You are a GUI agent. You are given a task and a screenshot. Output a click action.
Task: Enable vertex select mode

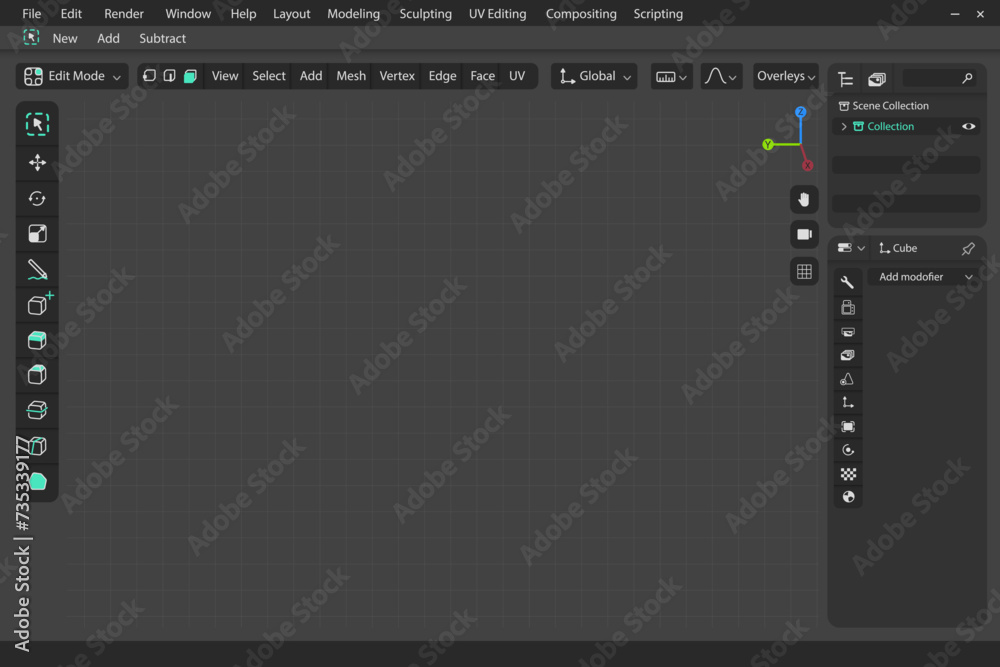tap(149, 76)
